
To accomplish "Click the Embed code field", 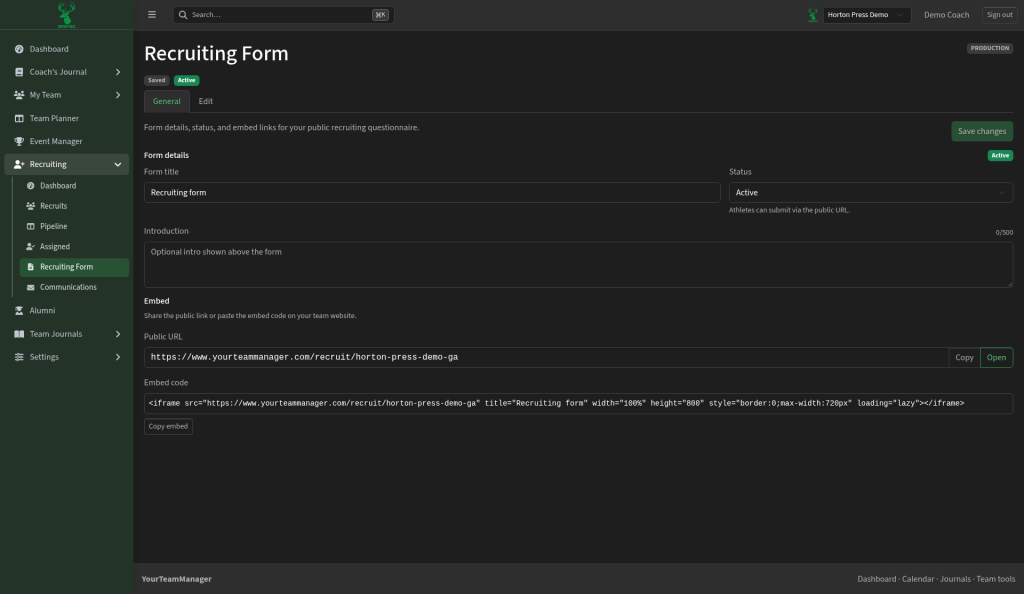I will 578,403.
